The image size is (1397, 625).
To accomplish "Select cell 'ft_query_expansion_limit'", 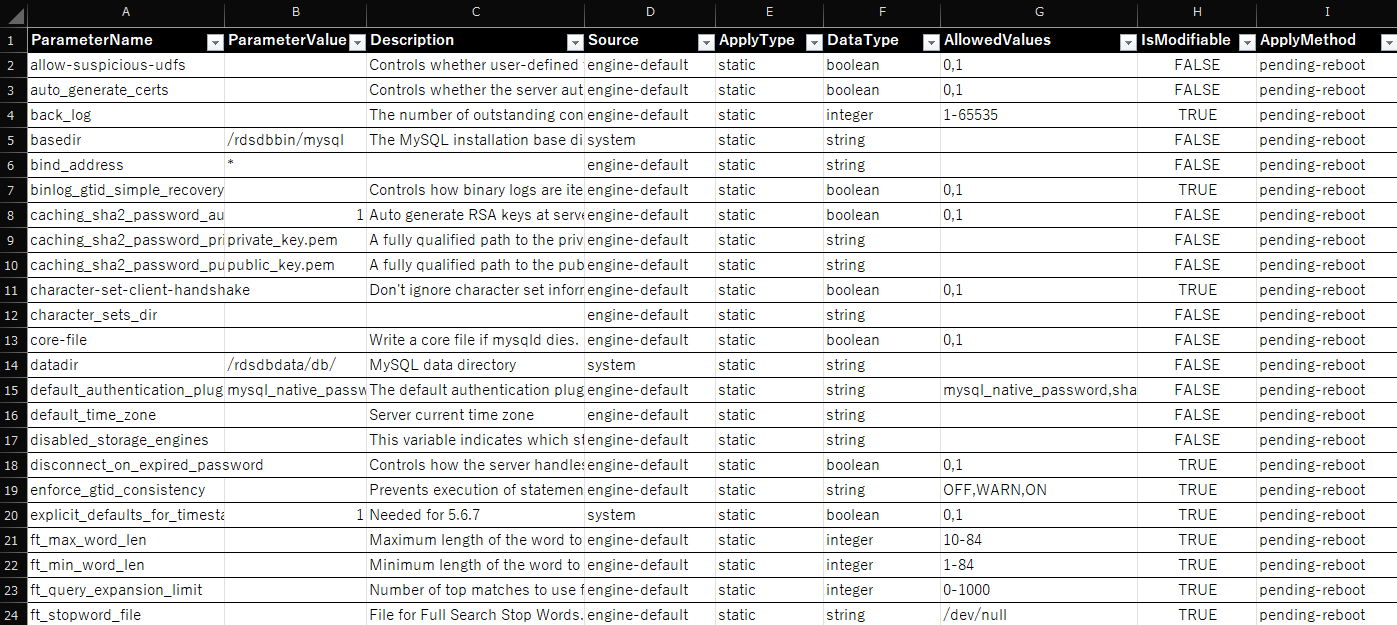I will pyautogui.click(x=125, y=590).
